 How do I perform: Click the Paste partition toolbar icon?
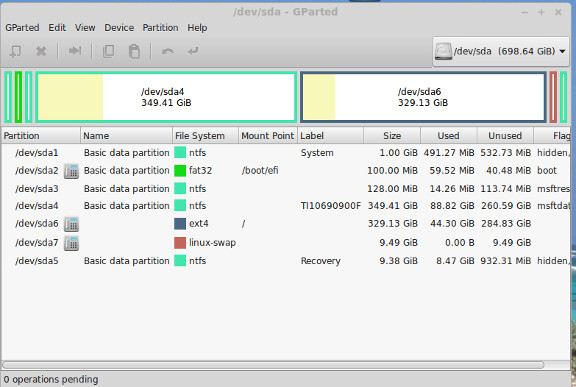coord(134,51)
